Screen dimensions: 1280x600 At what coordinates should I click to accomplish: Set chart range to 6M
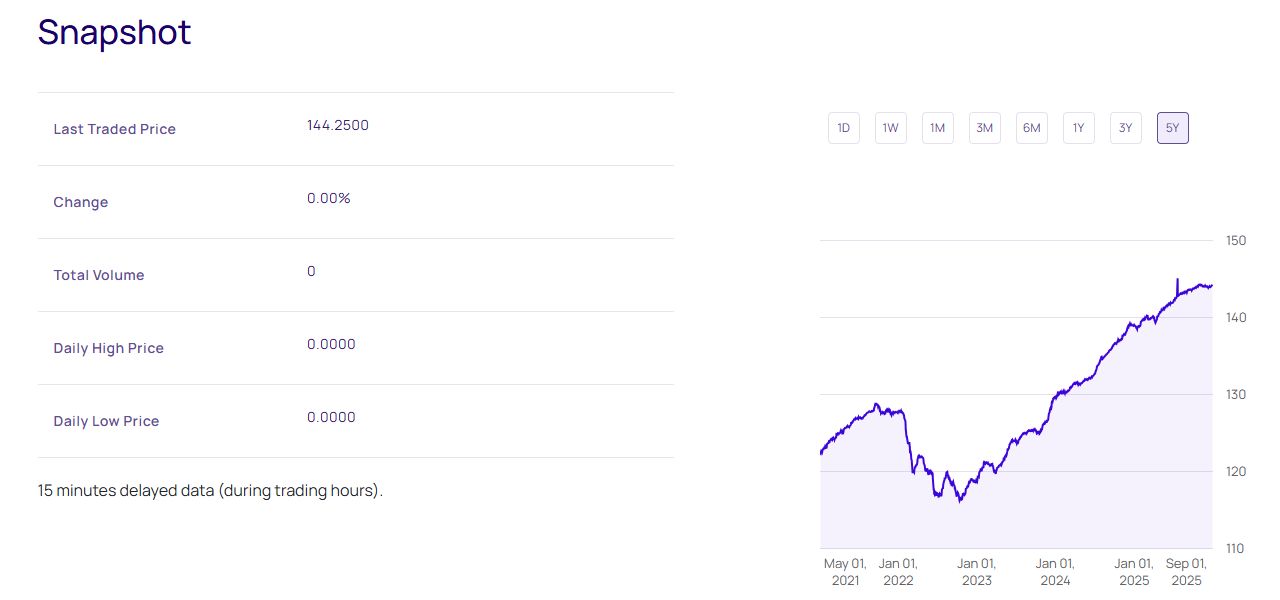pos(1031,128)
